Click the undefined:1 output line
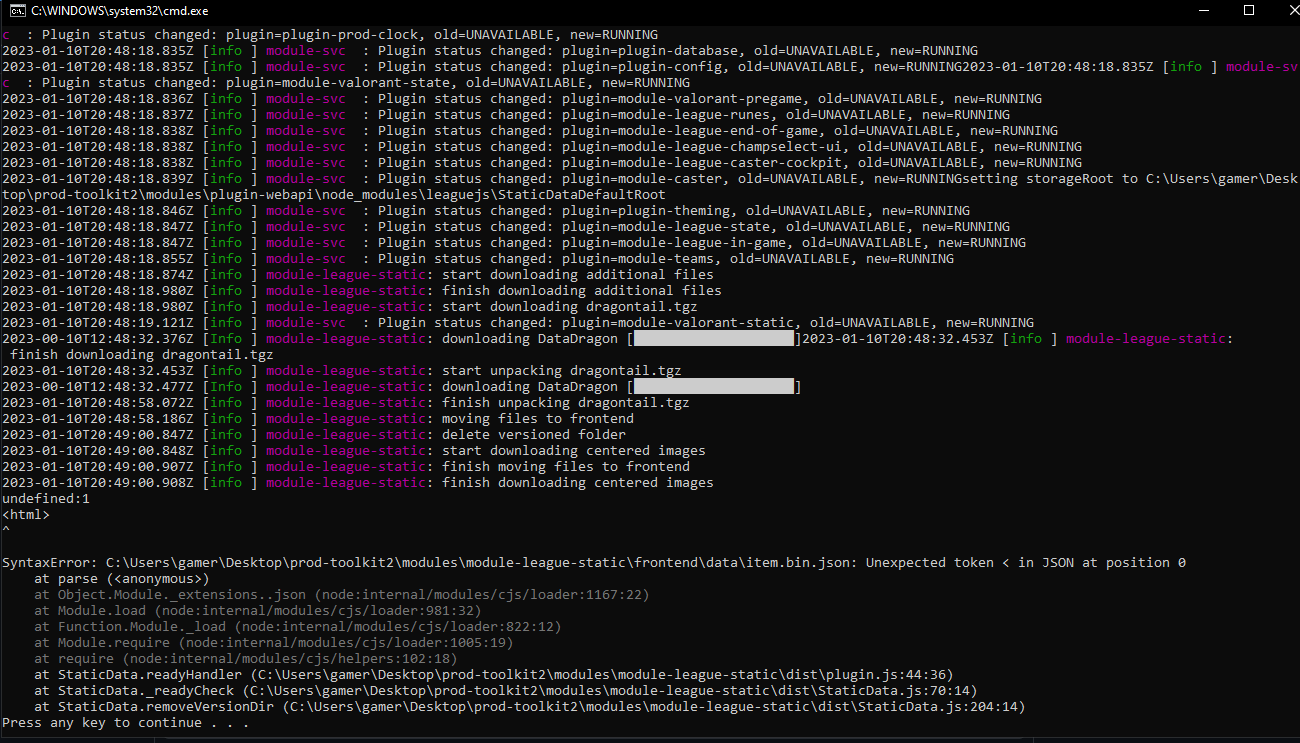This screenshot has width=1300, height=743. tap(45, 498)
